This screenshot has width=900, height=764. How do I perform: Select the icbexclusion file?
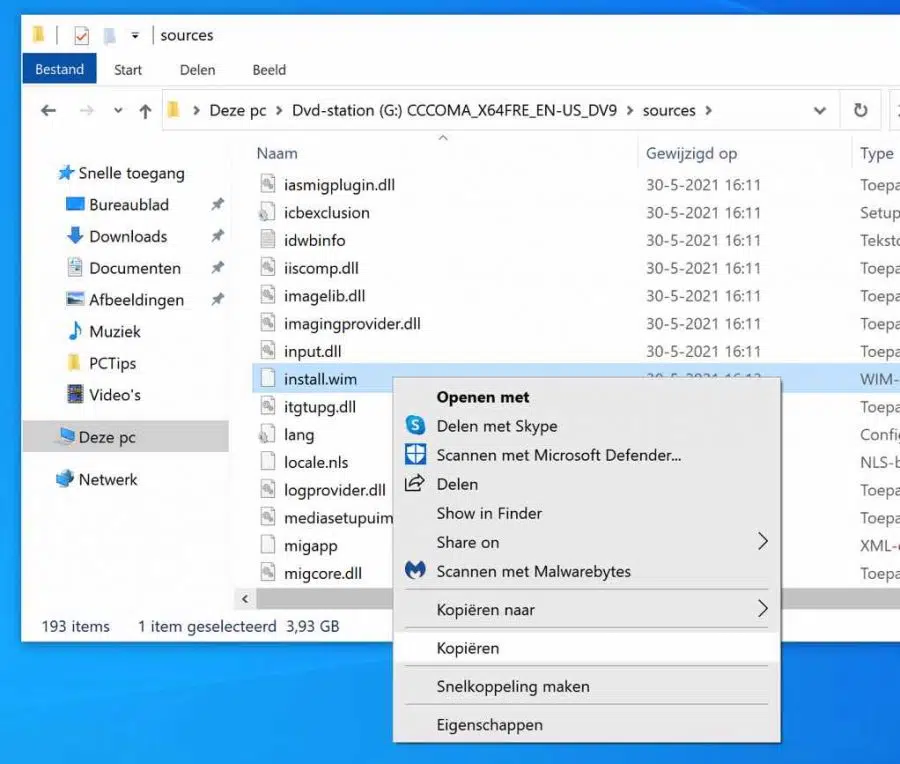click(x=327, y=212)
